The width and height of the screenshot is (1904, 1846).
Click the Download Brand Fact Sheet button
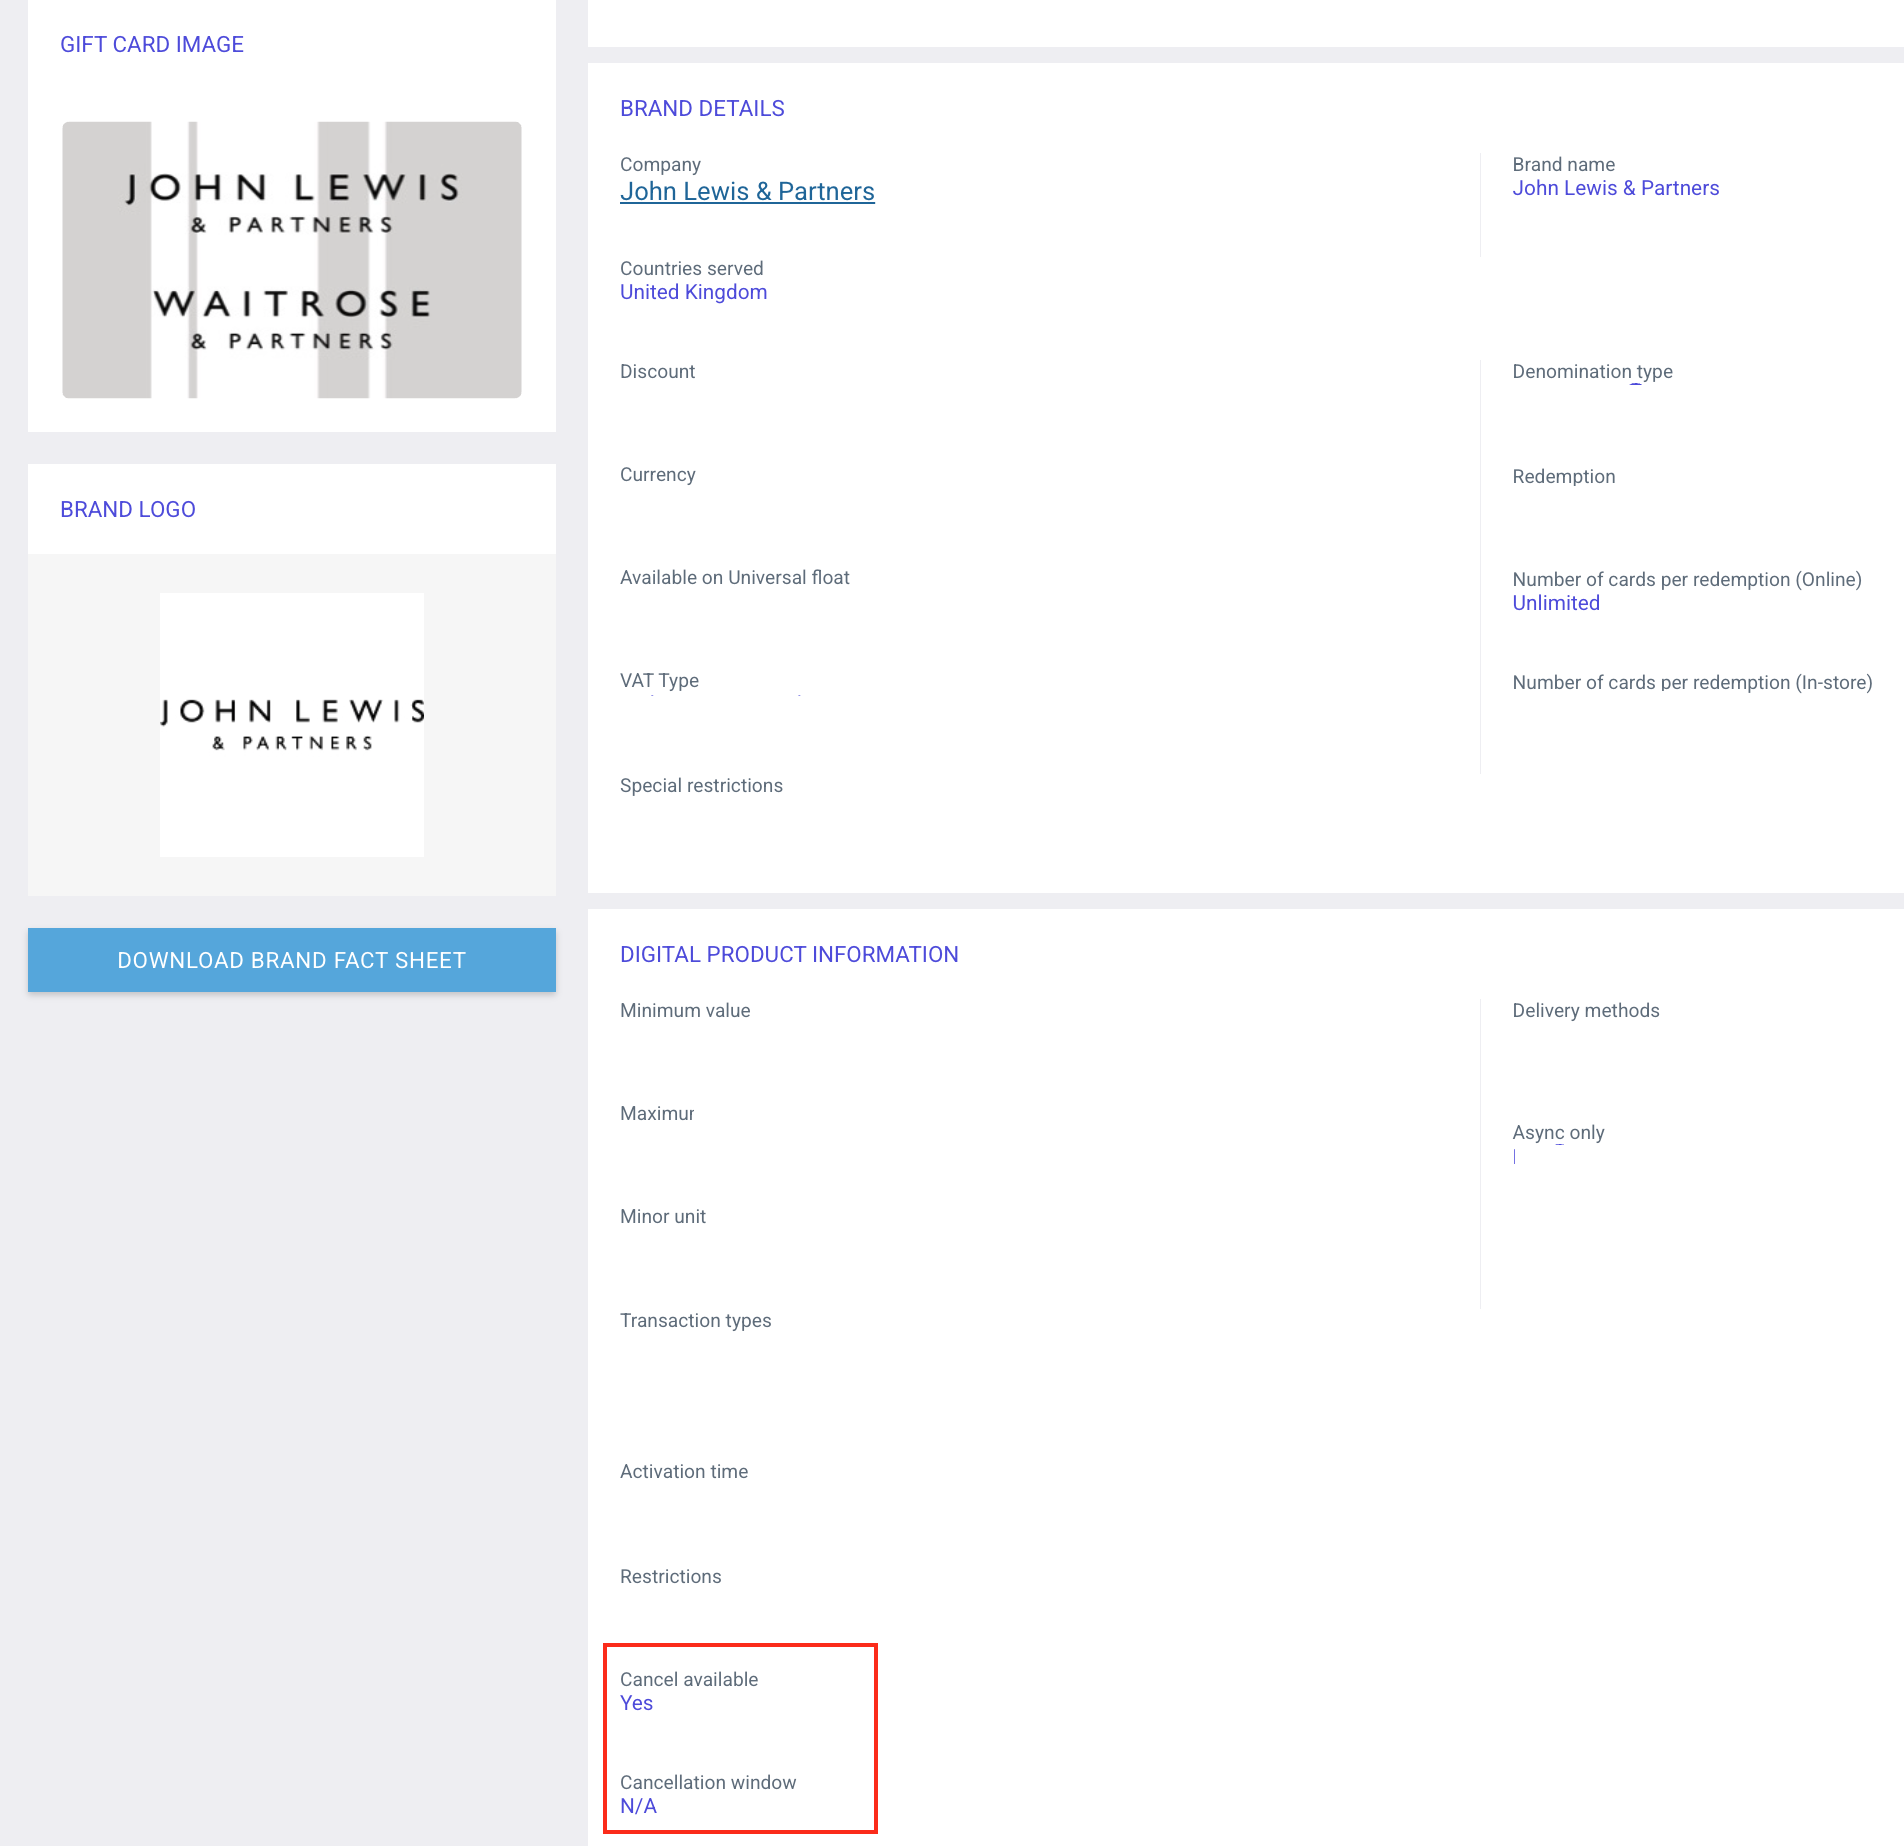point(292,960)
